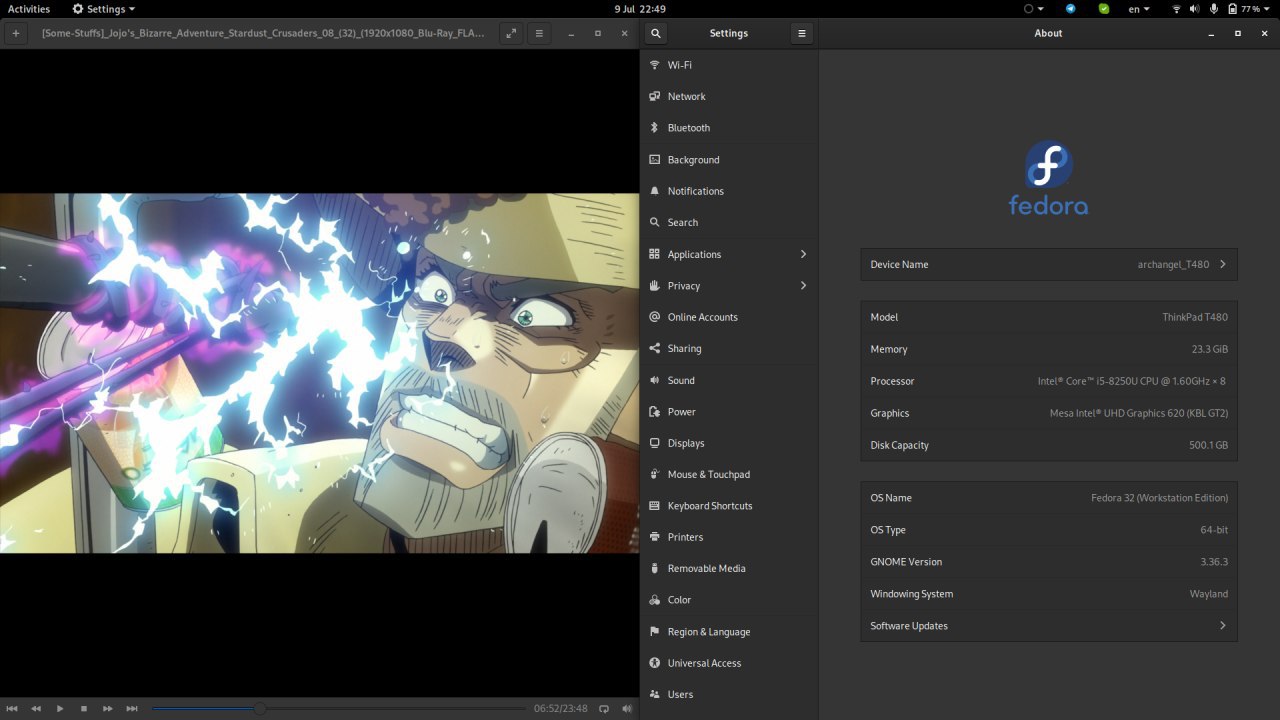
Task: Open Color settings panel
Action: coord(729,600)
